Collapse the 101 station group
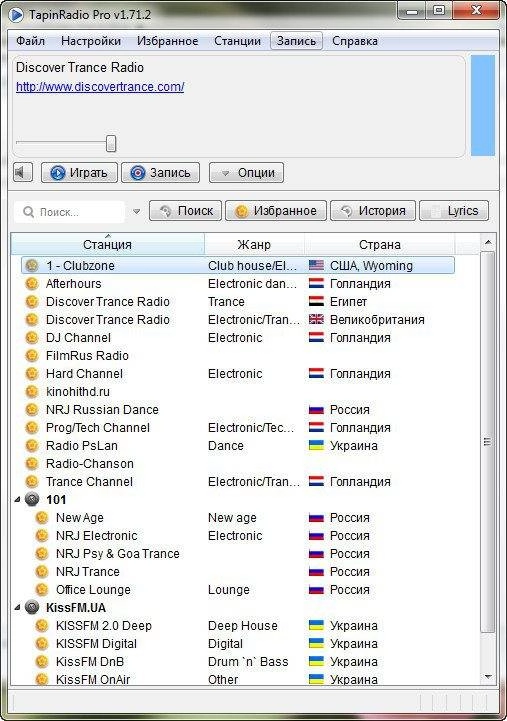The width and height of the screenshot is (507, 721). tap(17, 499)
